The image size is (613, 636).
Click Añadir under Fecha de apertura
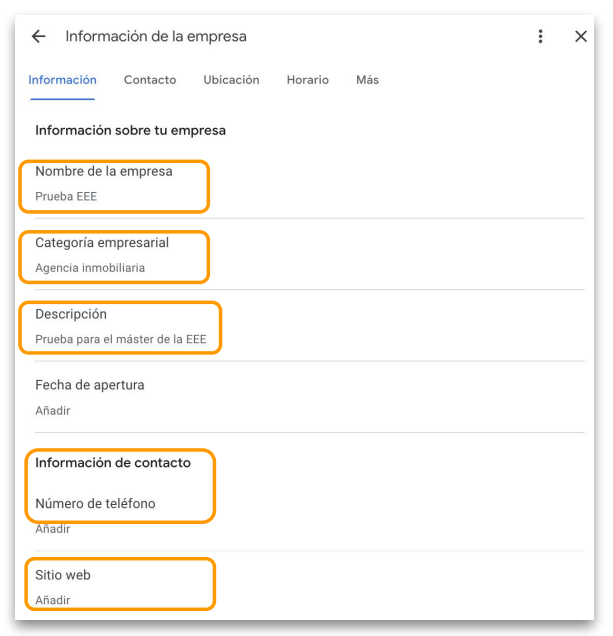pyautogui.click(x=53, y=411)
